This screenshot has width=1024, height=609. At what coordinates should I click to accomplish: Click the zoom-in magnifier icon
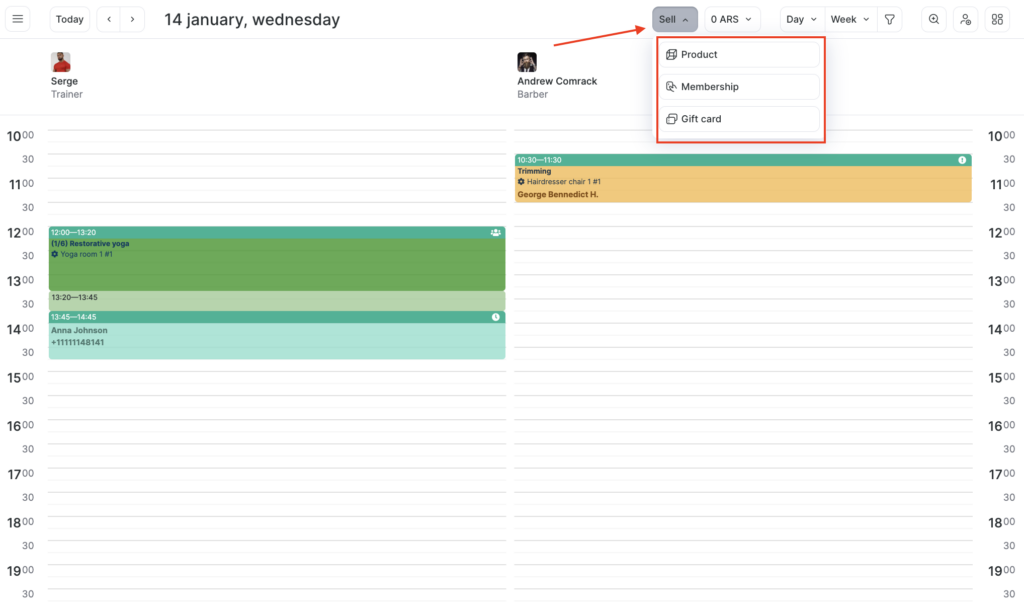[934, 19]
